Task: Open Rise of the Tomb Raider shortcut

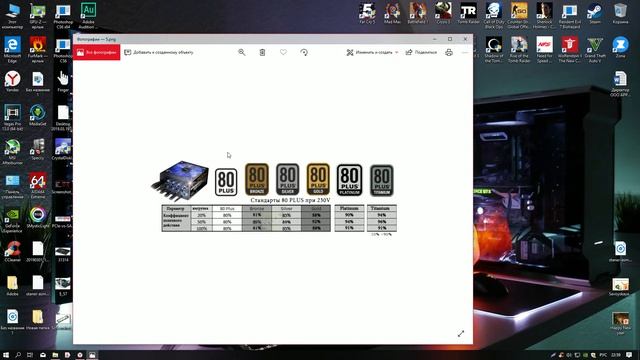Action: pyautogui.click(x=519, y=49)
